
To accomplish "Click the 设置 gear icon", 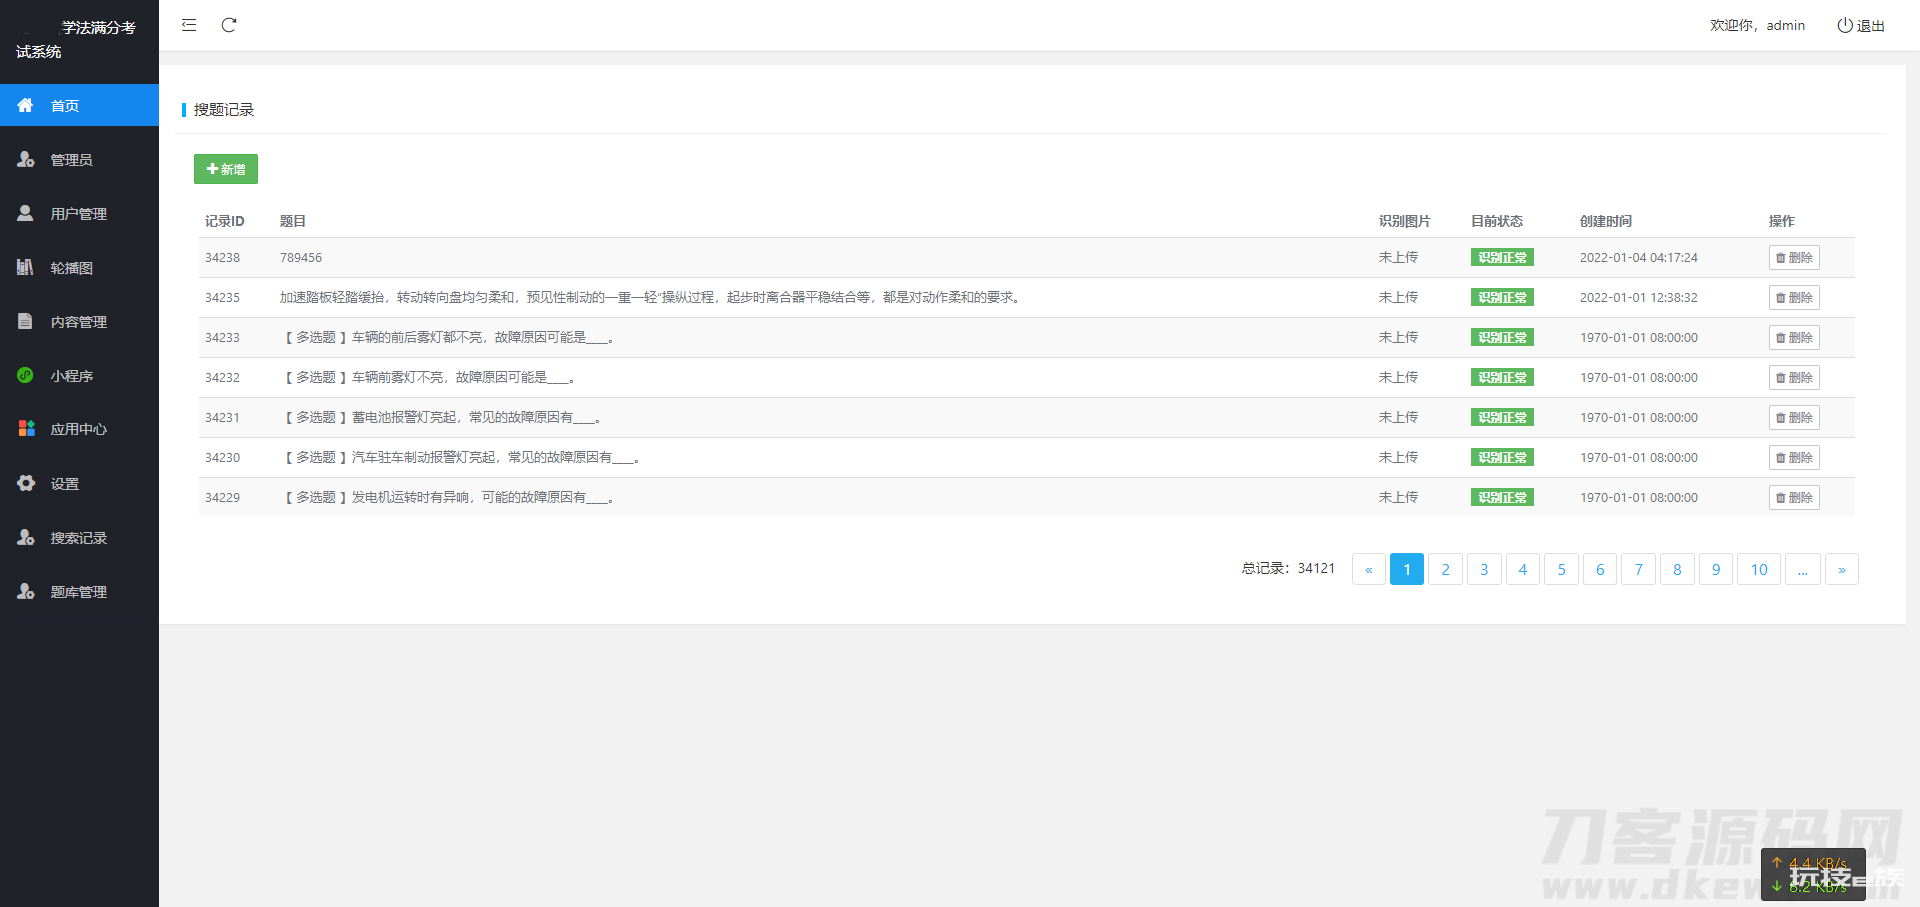I will (25, 483).
